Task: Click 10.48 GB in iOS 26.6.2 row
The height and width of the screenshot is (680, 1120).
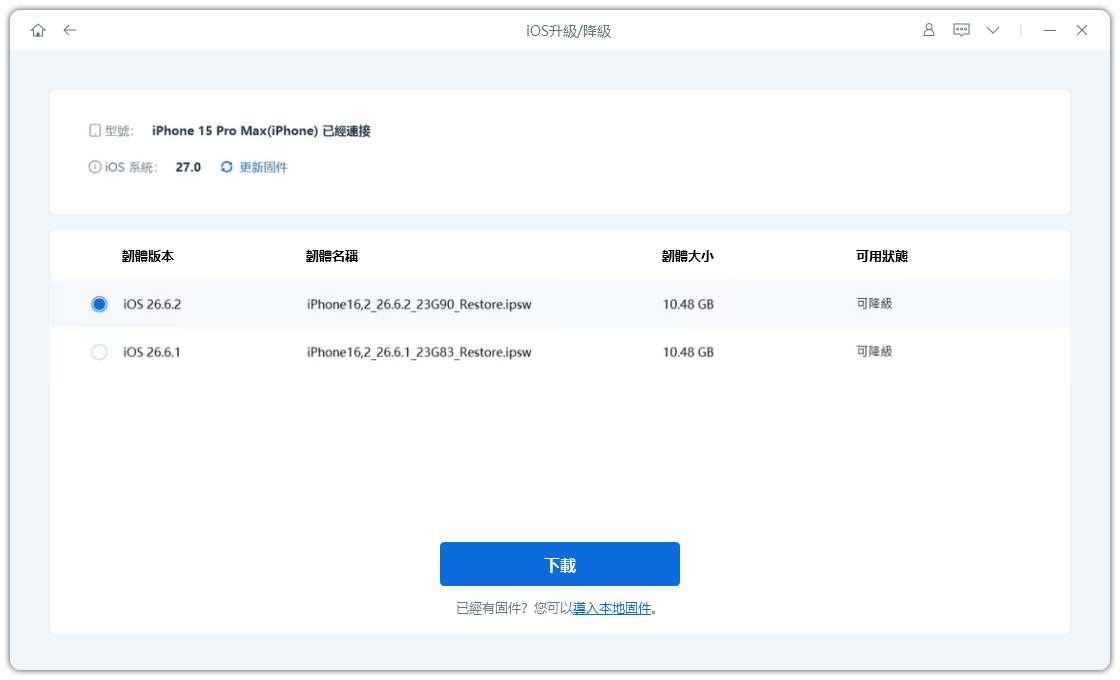Action: [x=688, y=304]
